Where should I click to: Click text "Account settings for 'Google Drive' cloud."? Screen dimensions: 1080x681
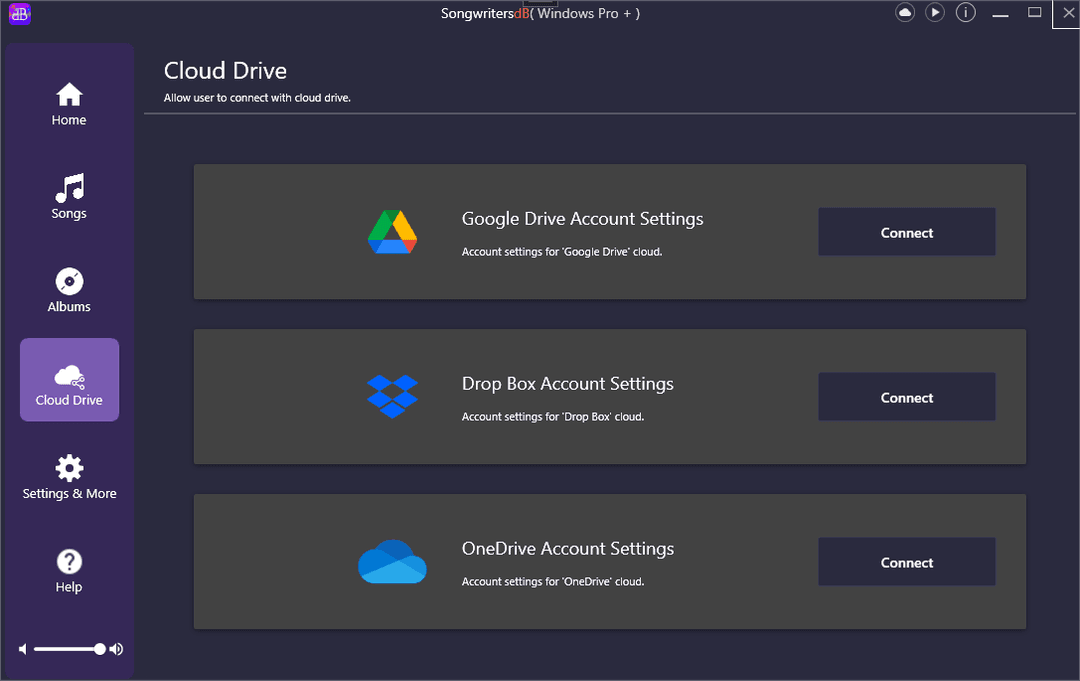point(561,252)
